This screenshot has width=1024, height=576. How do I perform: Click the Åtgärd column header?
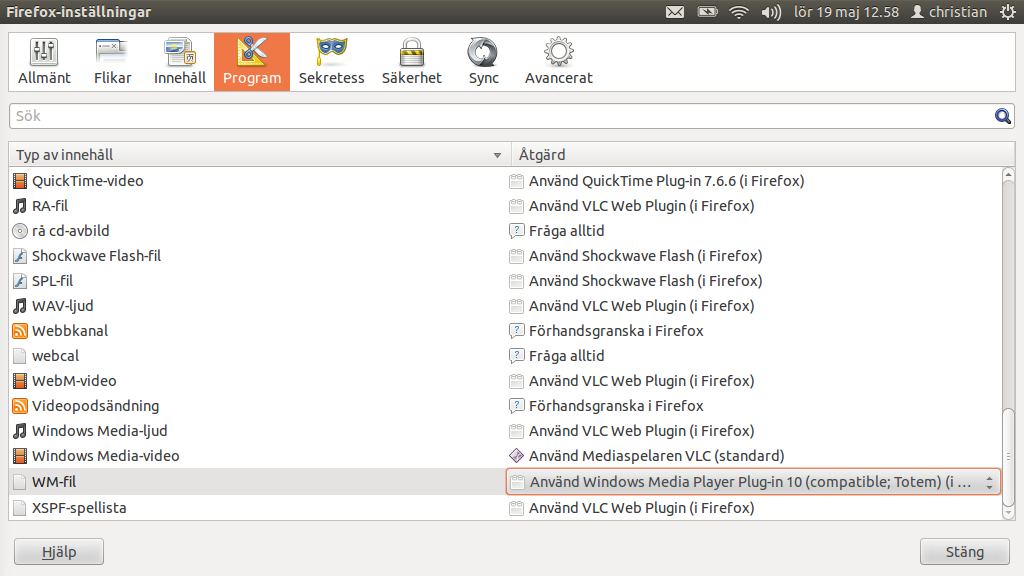pos(763,155)
